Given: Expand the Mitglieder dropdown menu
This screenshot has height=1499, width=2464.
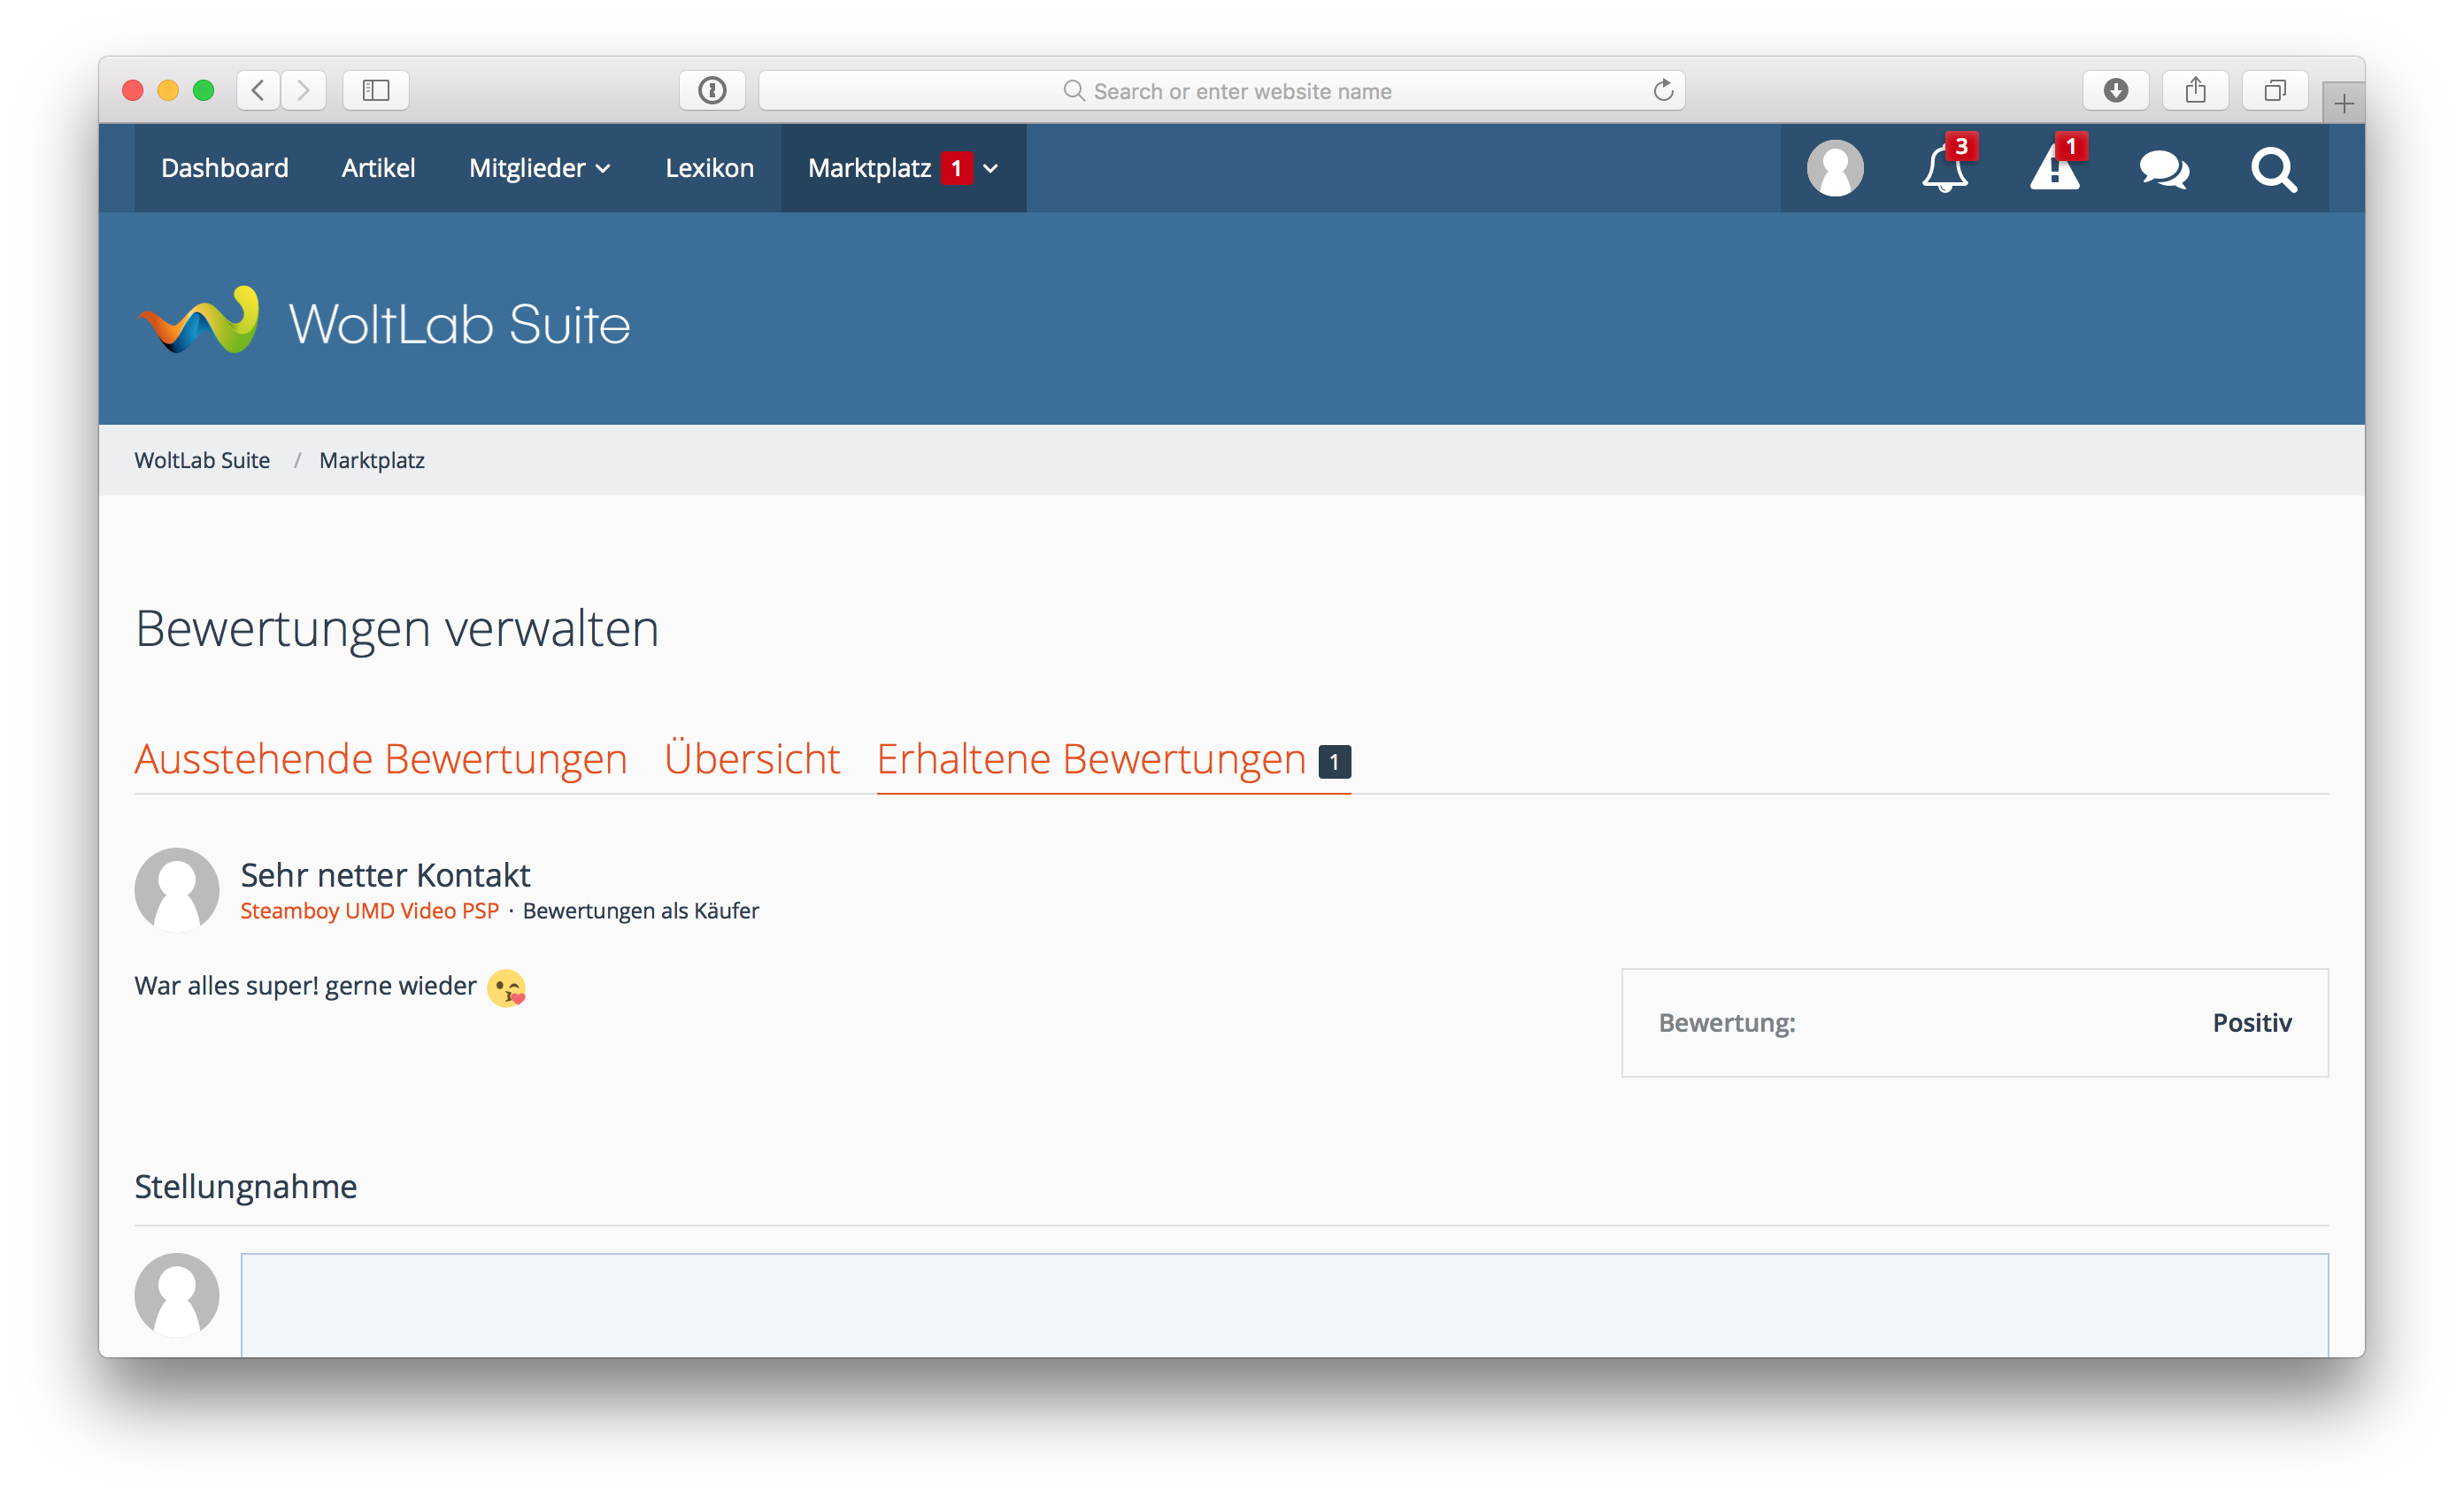Looking at the screenshot, I should click(x=540, y=168).
